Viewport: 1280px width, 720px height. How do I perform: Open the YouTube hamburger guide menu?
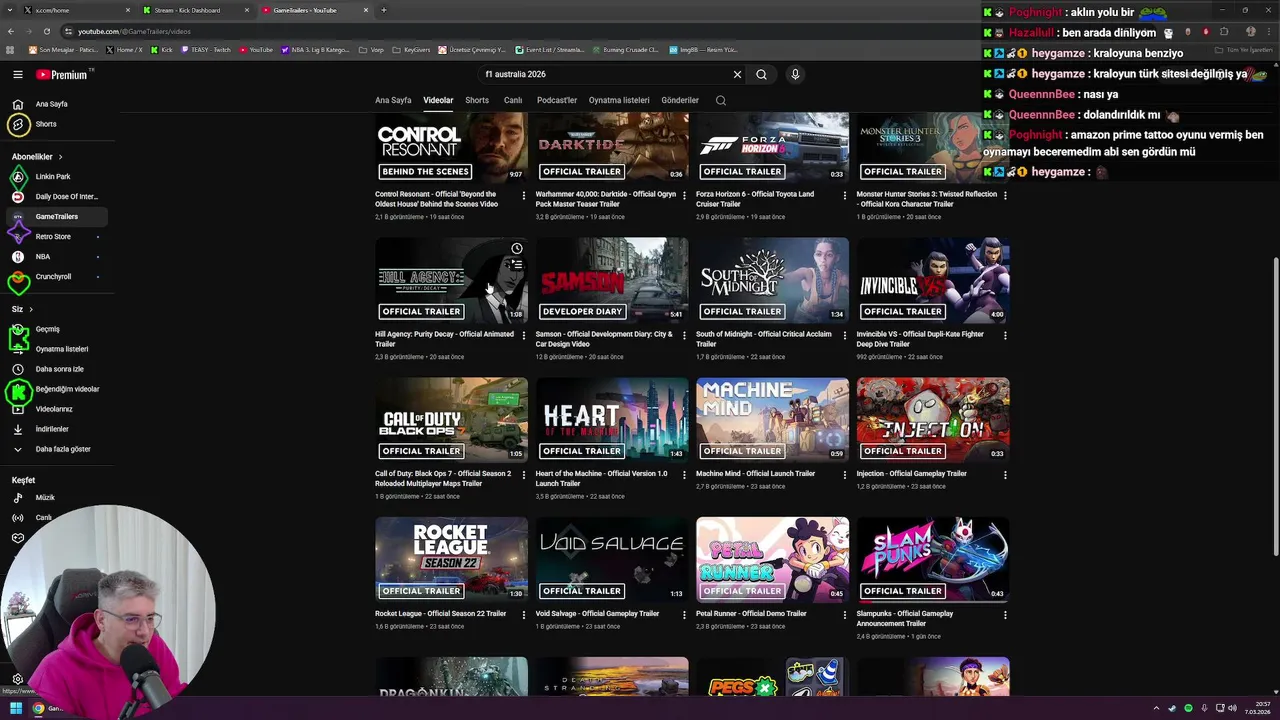point(18,74)
